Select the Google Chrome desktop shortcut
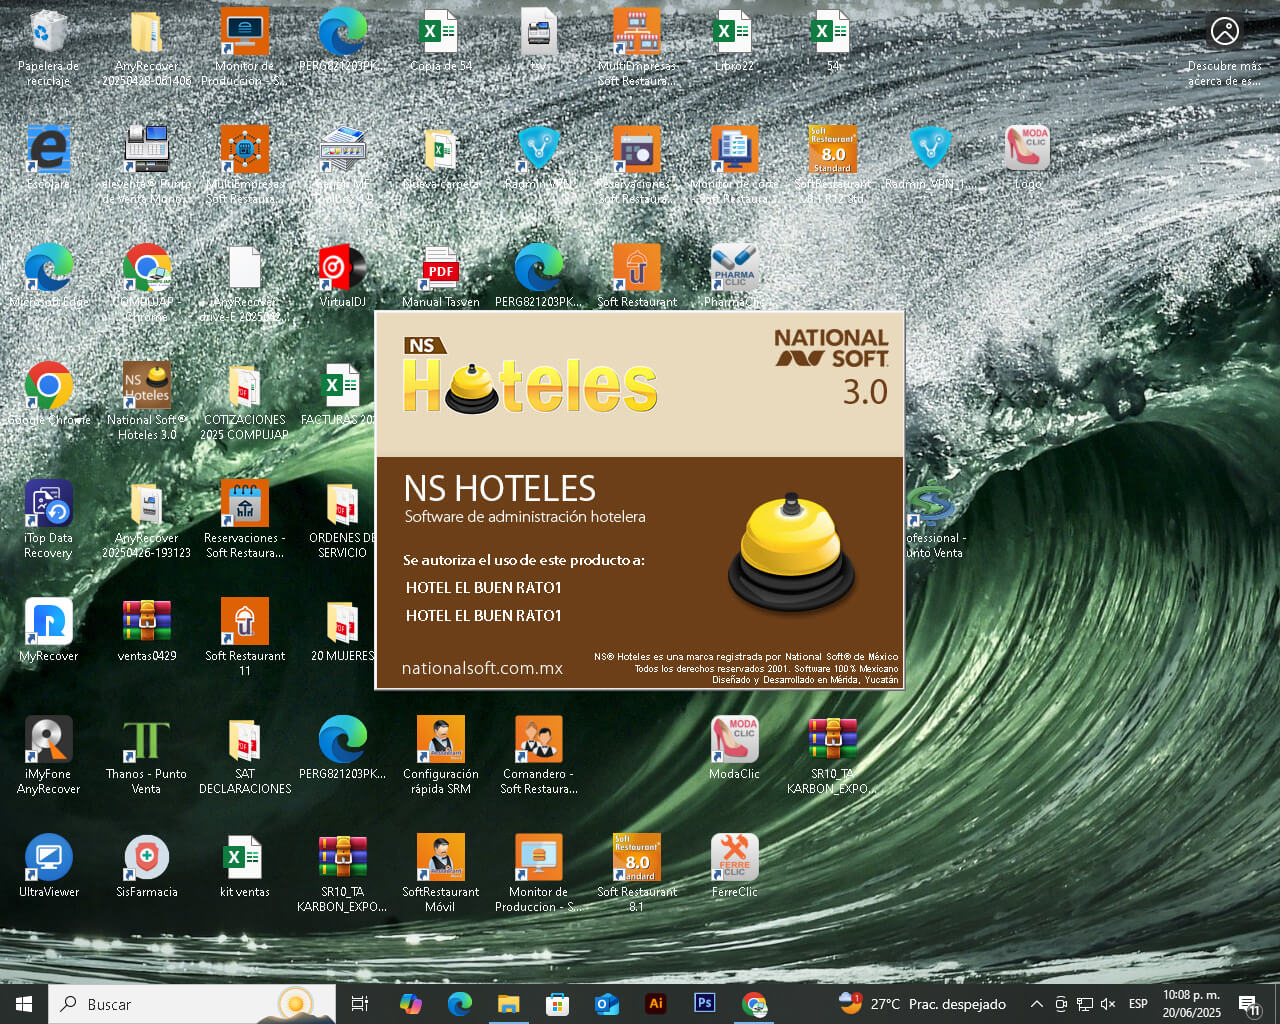Viewport: 1280px width, 1024px height. tap(48, 395)
